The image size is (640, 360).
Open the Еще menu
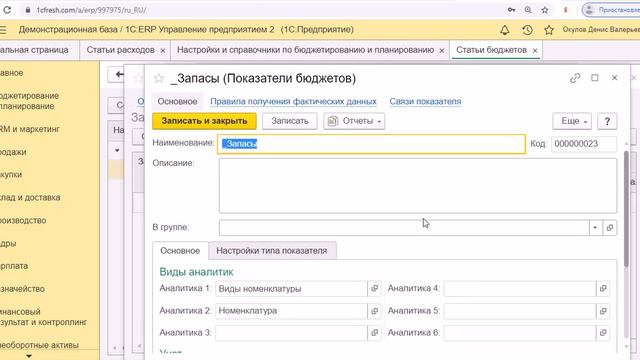click(572, 121)
